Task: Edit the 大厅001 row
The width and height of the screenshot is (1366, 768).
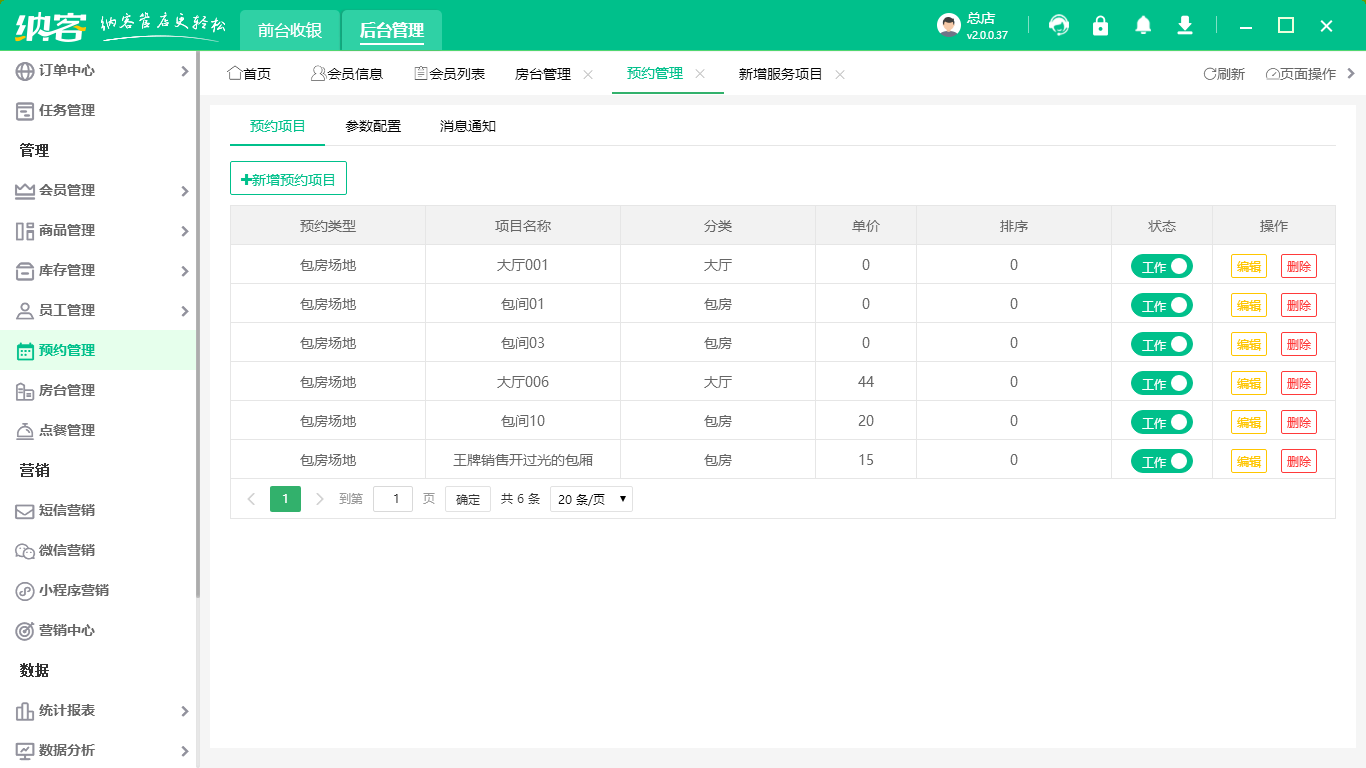Action: (1249, 266)
